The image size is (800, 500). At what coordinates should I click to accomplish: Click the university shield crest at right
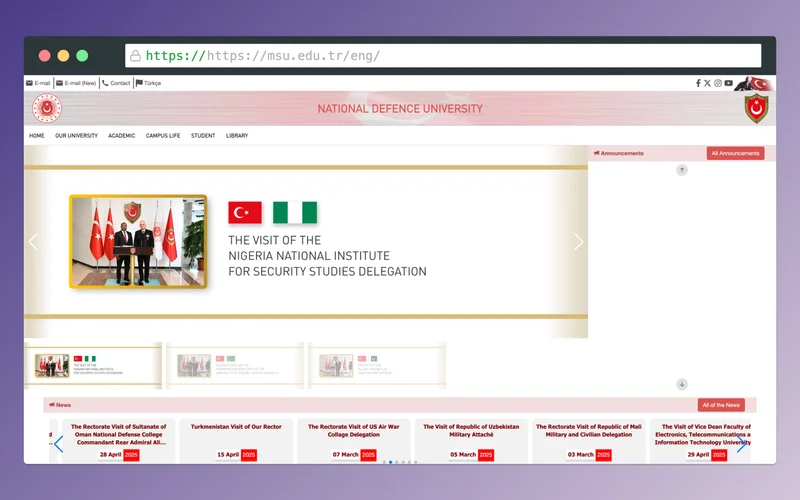pos(756,108)
